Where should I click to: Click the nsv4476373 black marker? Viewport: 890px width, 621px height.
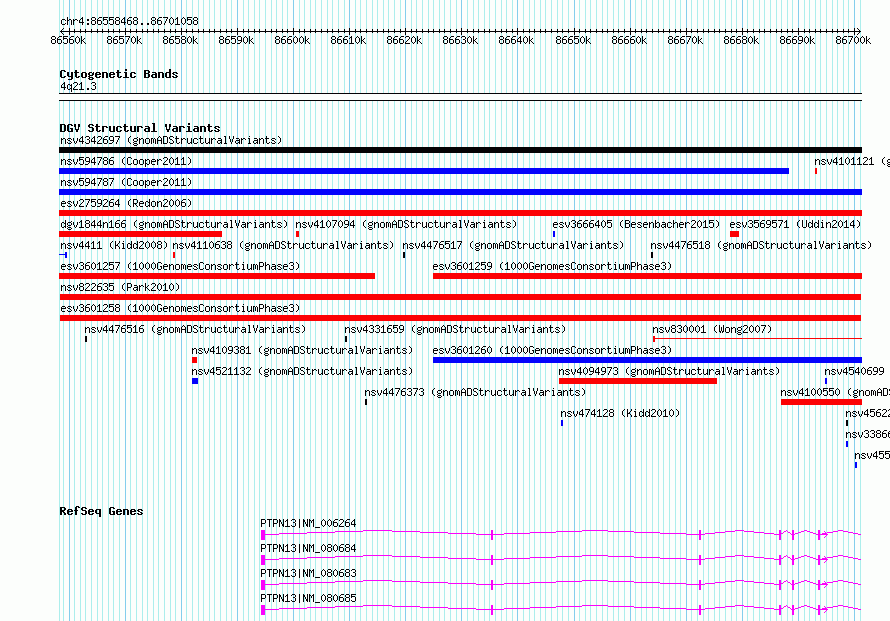click(x=366, y=402)
